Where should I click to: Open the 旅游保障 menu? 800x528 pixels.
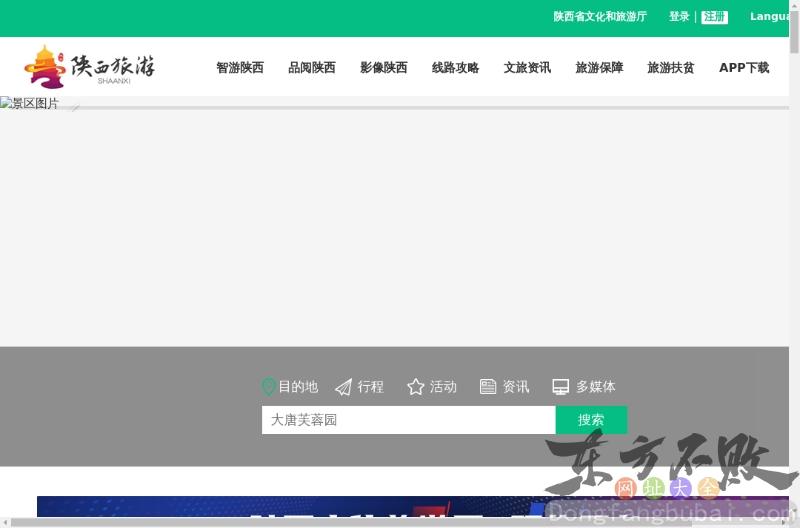(599, 67)
